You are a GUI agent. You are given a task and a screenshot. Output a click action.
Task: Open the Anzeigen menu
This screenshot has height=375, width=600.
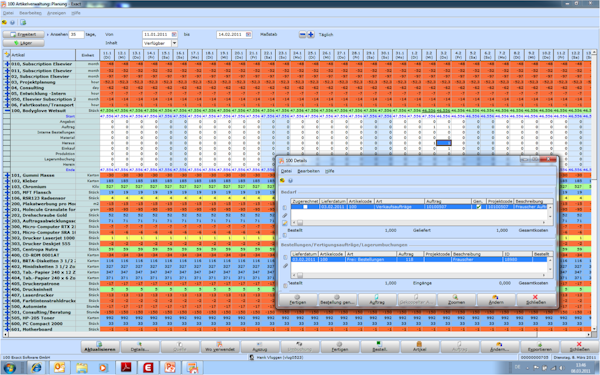pos(56,13)
